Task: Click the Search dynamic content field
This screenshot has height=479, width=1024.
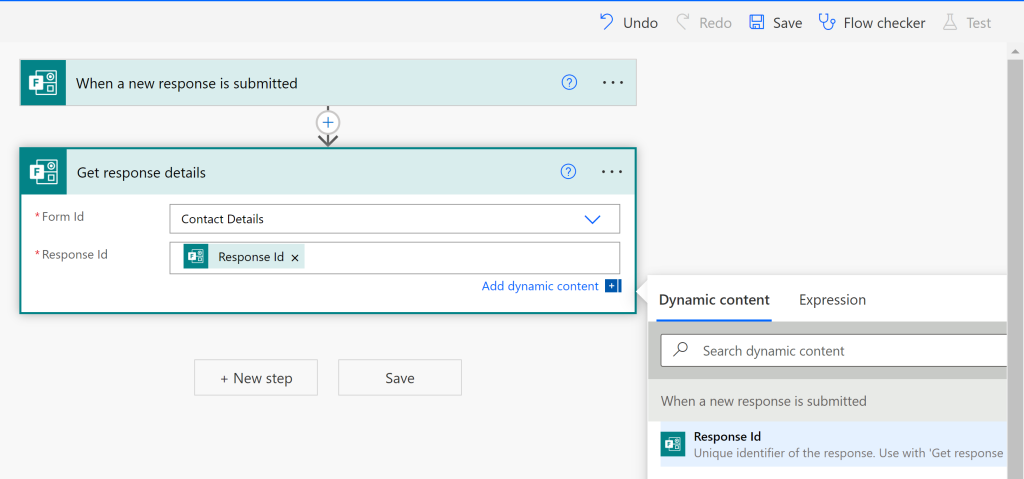Action: click(x=835, y=350)
